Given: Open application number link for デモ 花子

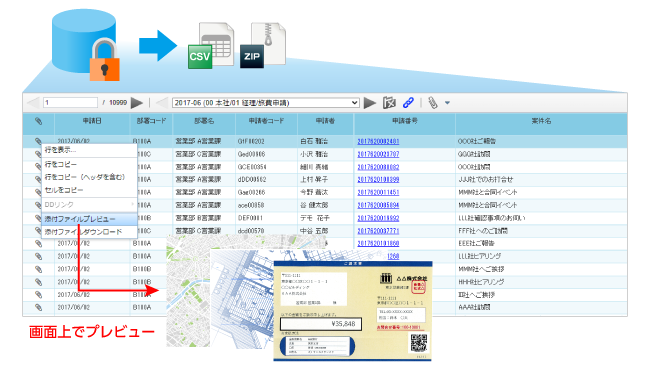Looking at the screenshot, I should click(x=378, y=218).
